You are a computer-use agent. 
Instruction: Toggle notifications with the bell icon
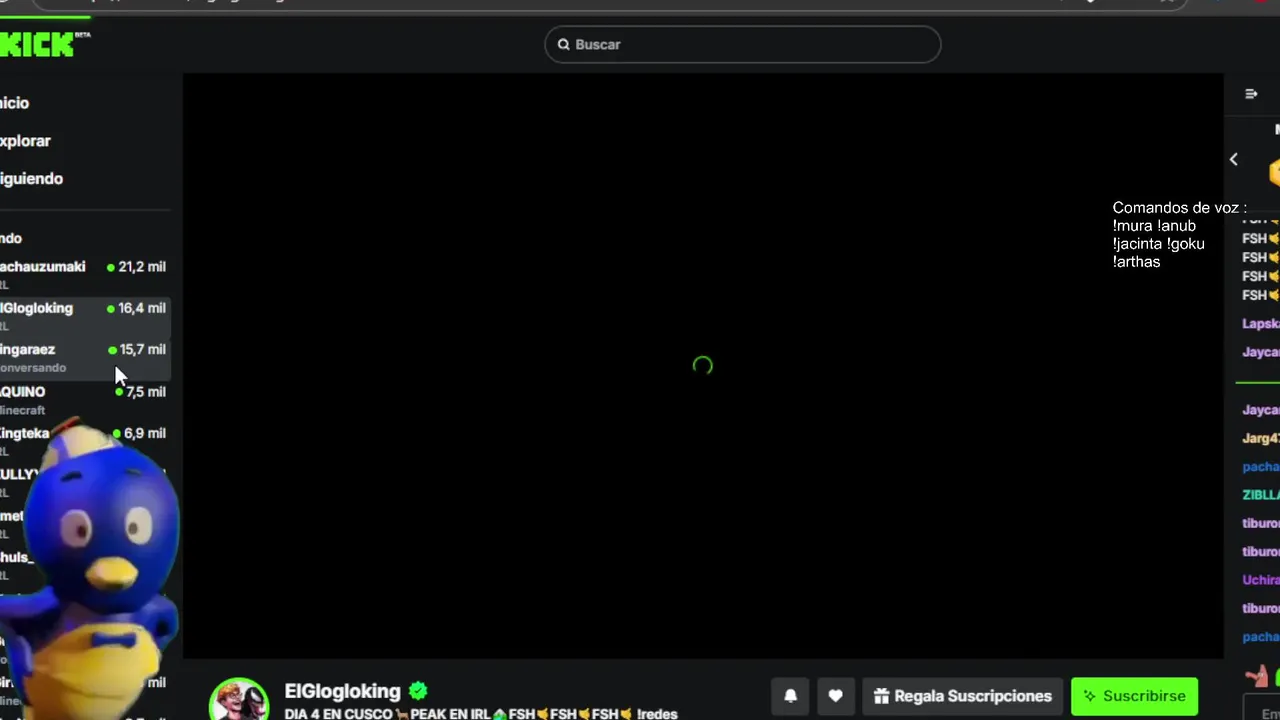[x=790, y=696]
